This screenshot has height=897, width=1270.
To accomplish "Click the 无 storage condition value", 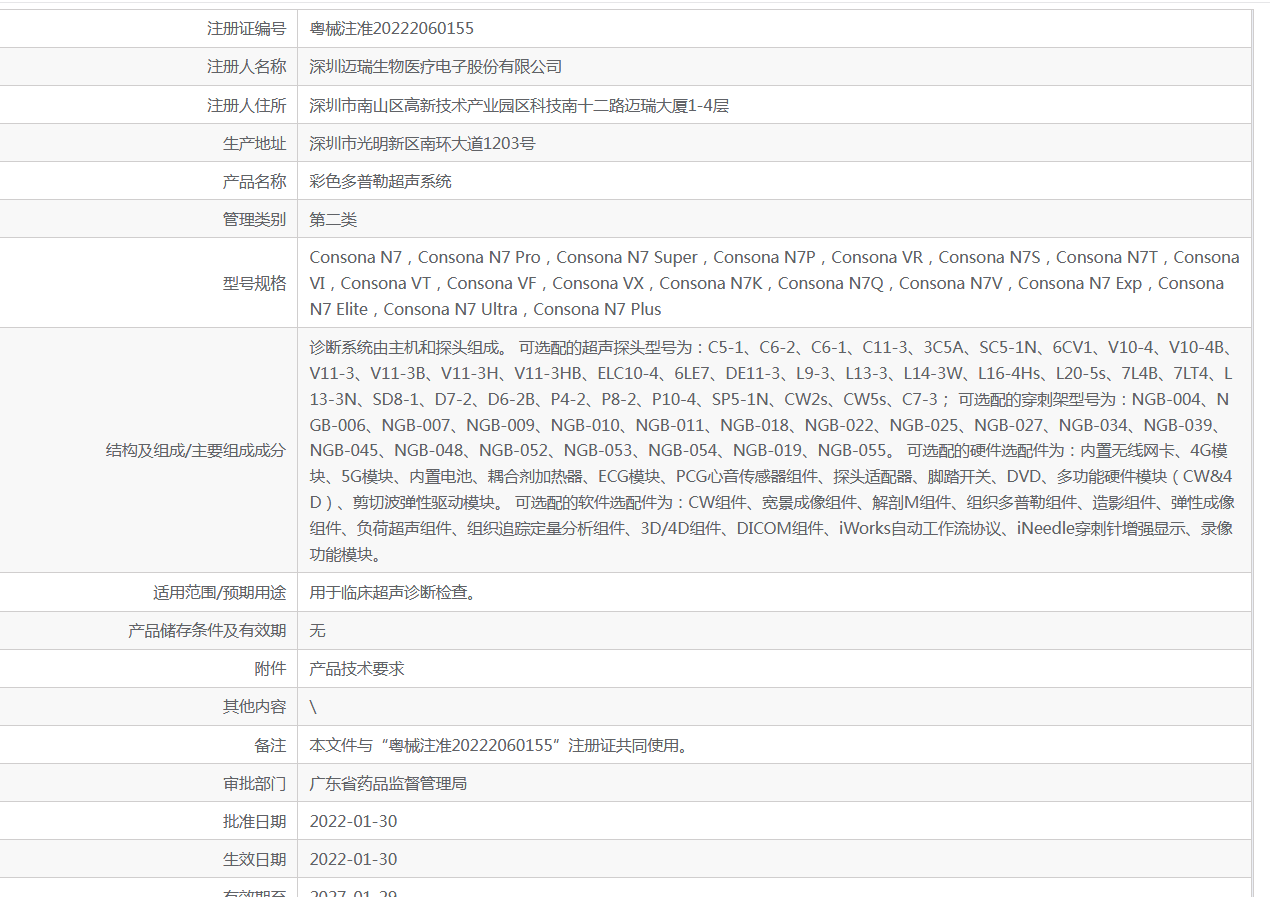I will (x=317, y=630).
